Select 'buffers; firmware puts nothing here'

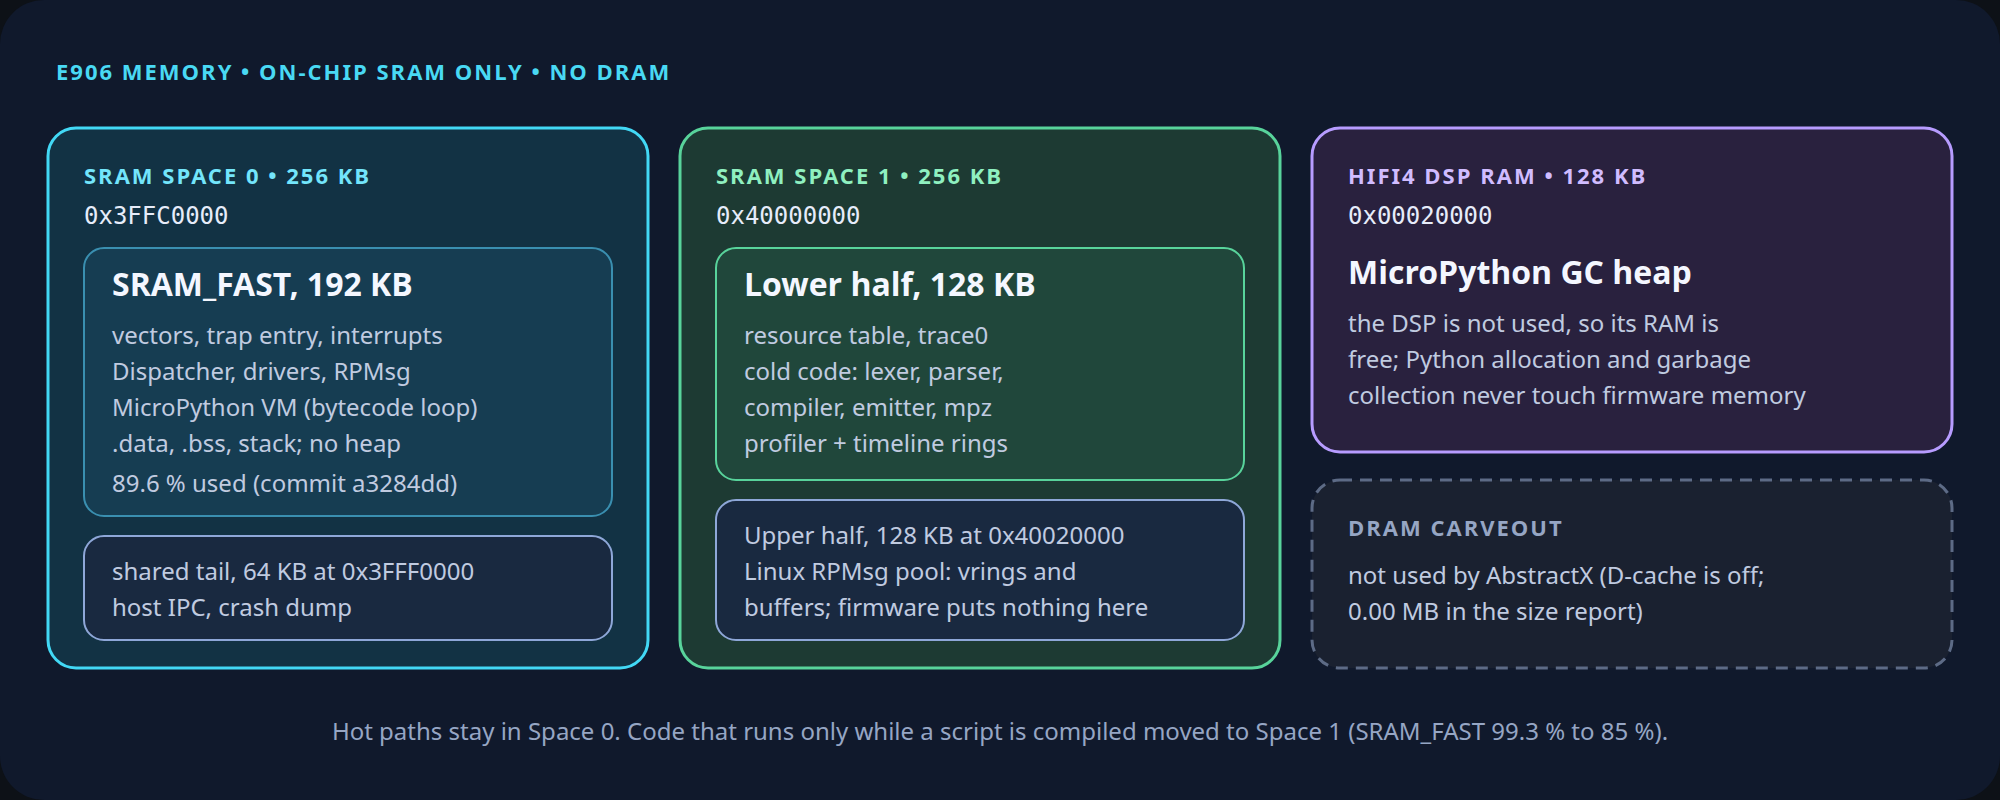tap(946, 608)
